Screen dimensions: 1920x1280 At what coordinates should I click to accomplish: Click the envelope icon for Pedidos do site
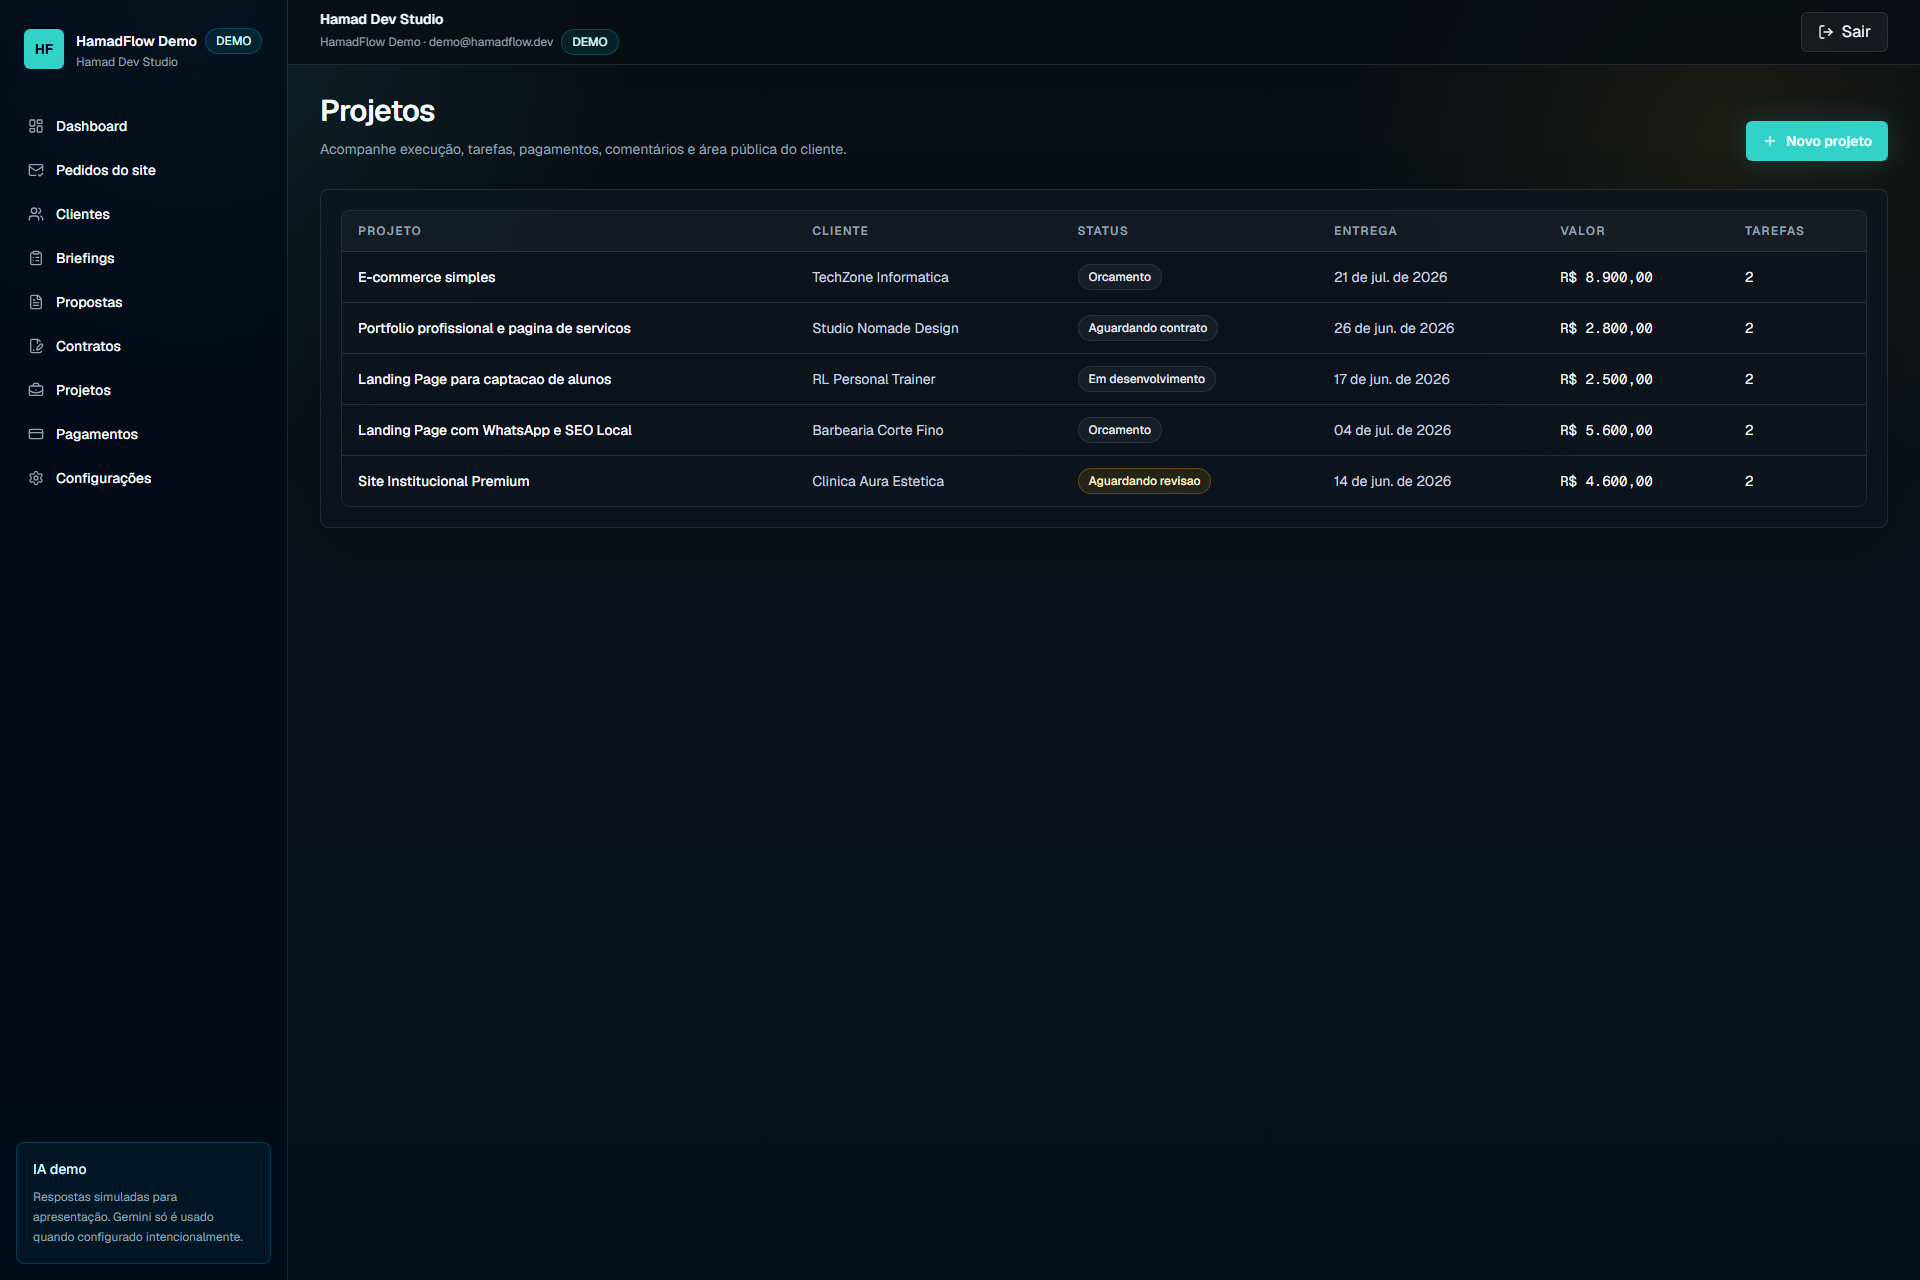click(36, 170)
